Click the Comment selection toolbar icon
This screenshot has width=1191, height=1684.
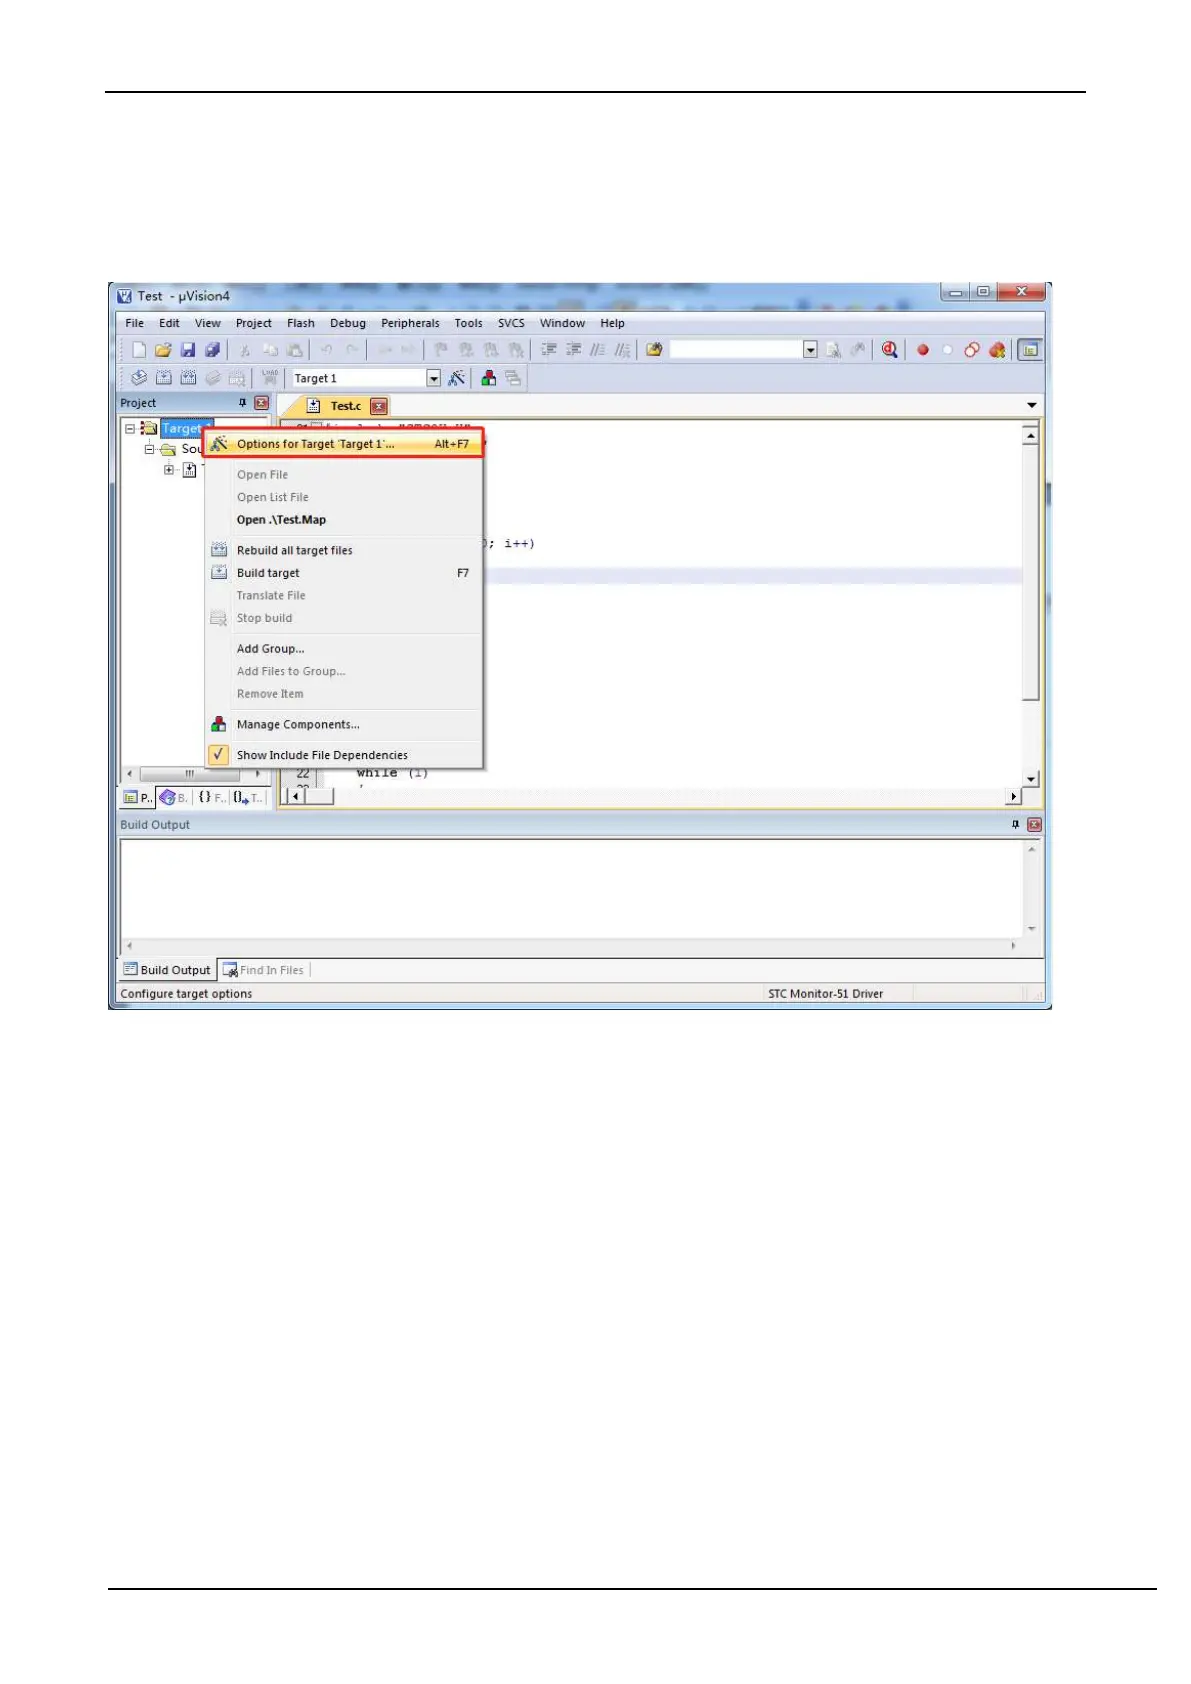(x=598, y=350)
